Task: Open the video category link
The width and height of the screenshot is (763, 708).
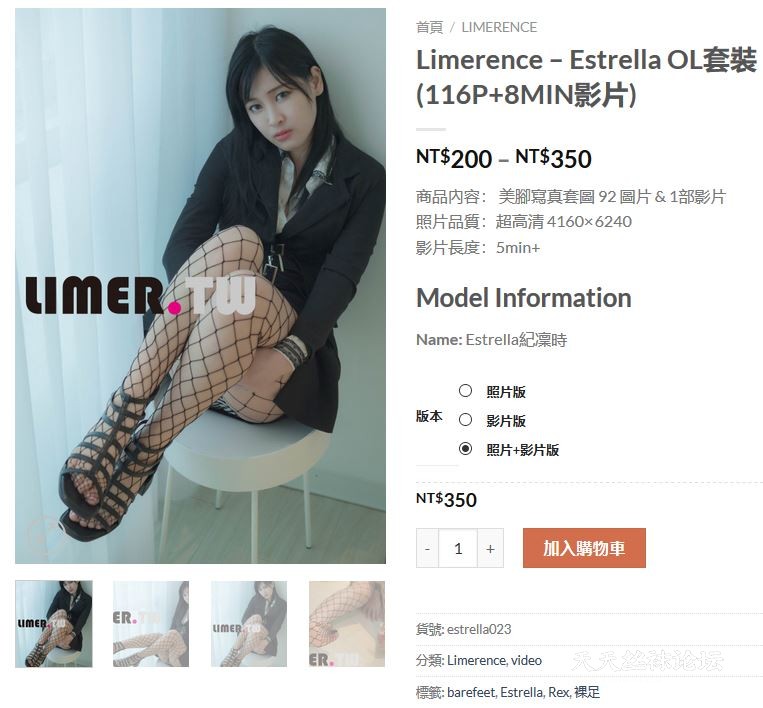Action: tap(526, 660)
